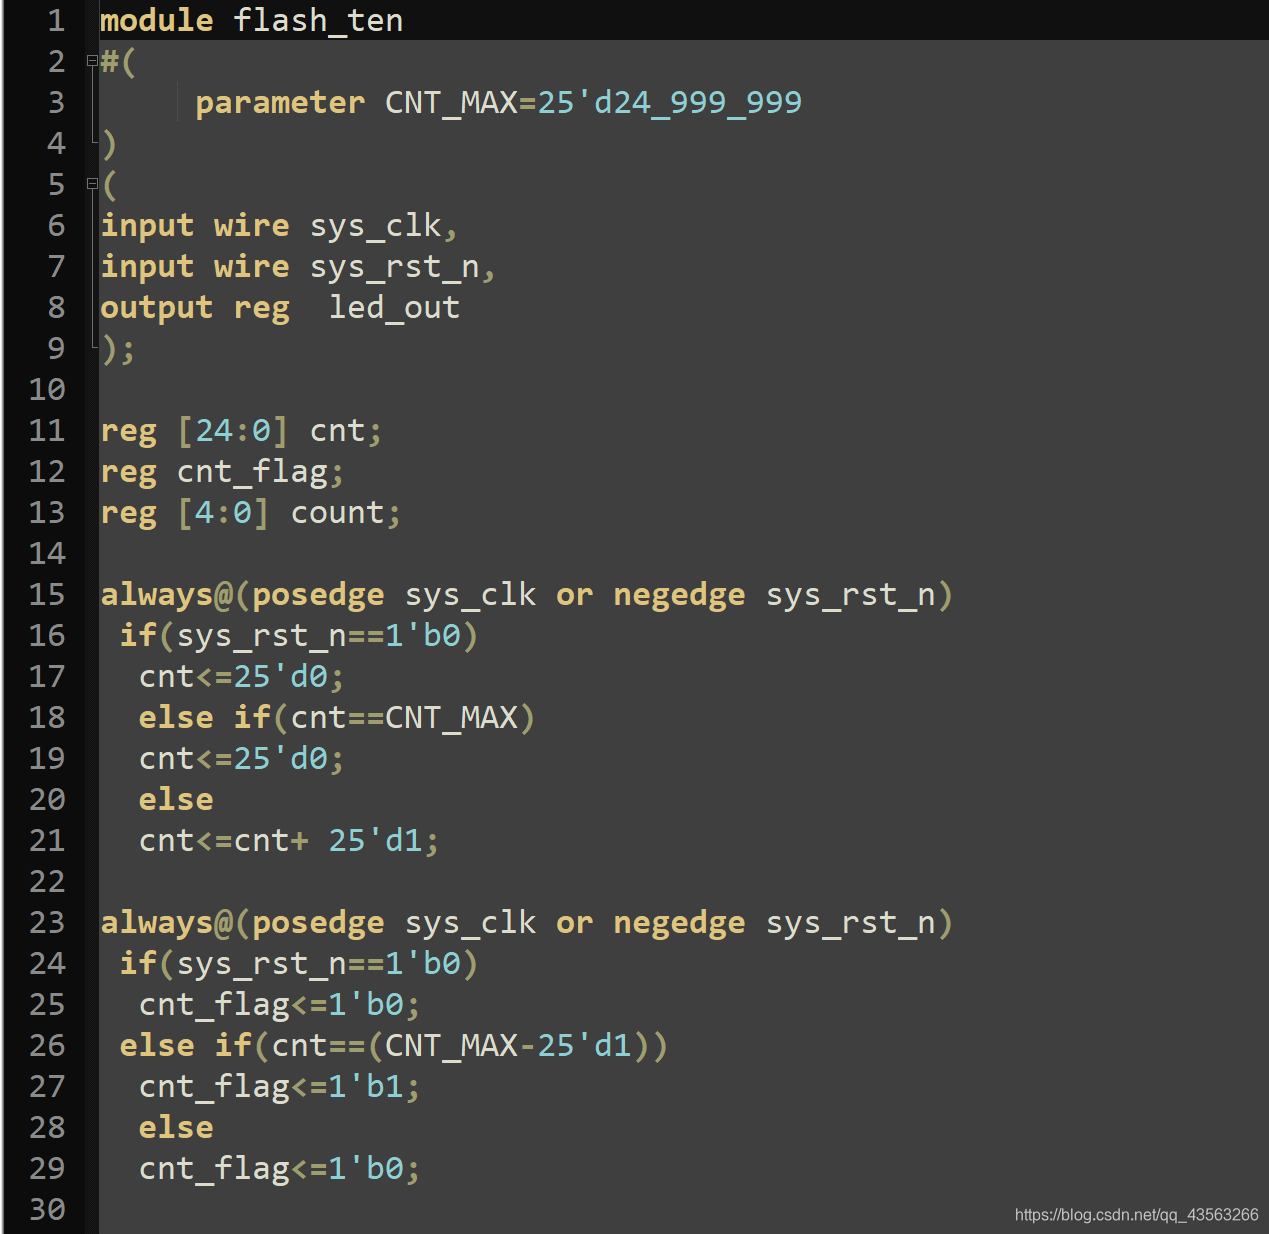
Task: Collapse the port list fold marker on line 5
Action: click(x=92, y=184)
